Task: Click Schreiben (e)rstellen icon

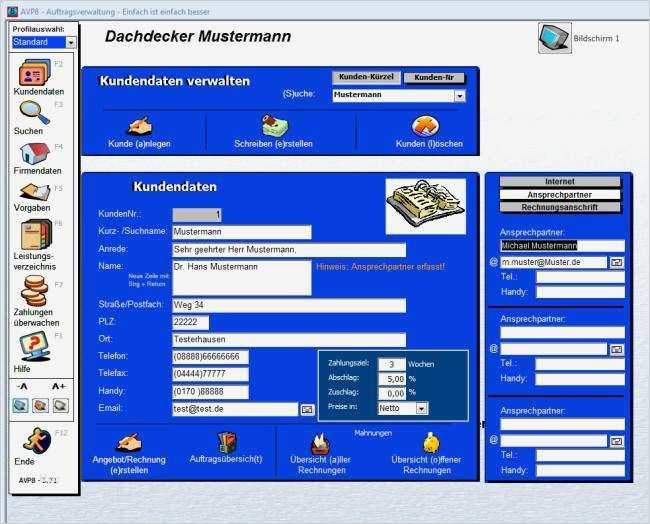Action: point(275,125)
